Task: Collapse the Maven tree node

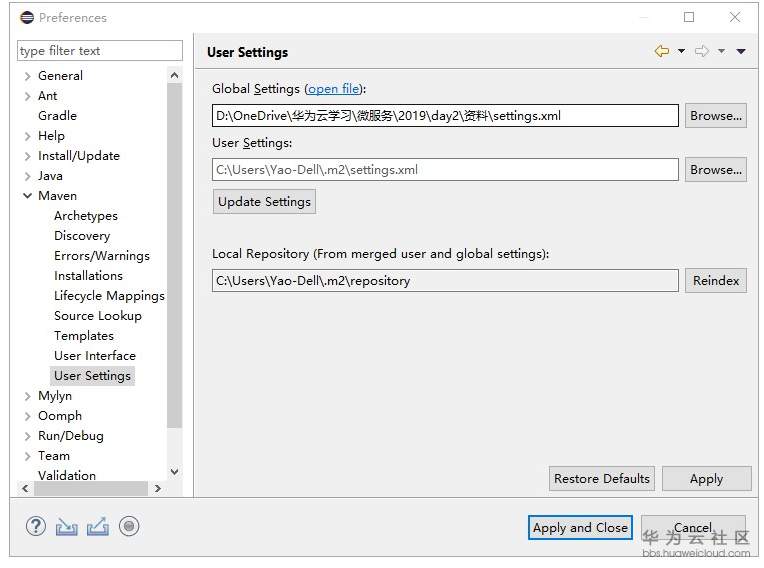Action: [x=27, y=196]
